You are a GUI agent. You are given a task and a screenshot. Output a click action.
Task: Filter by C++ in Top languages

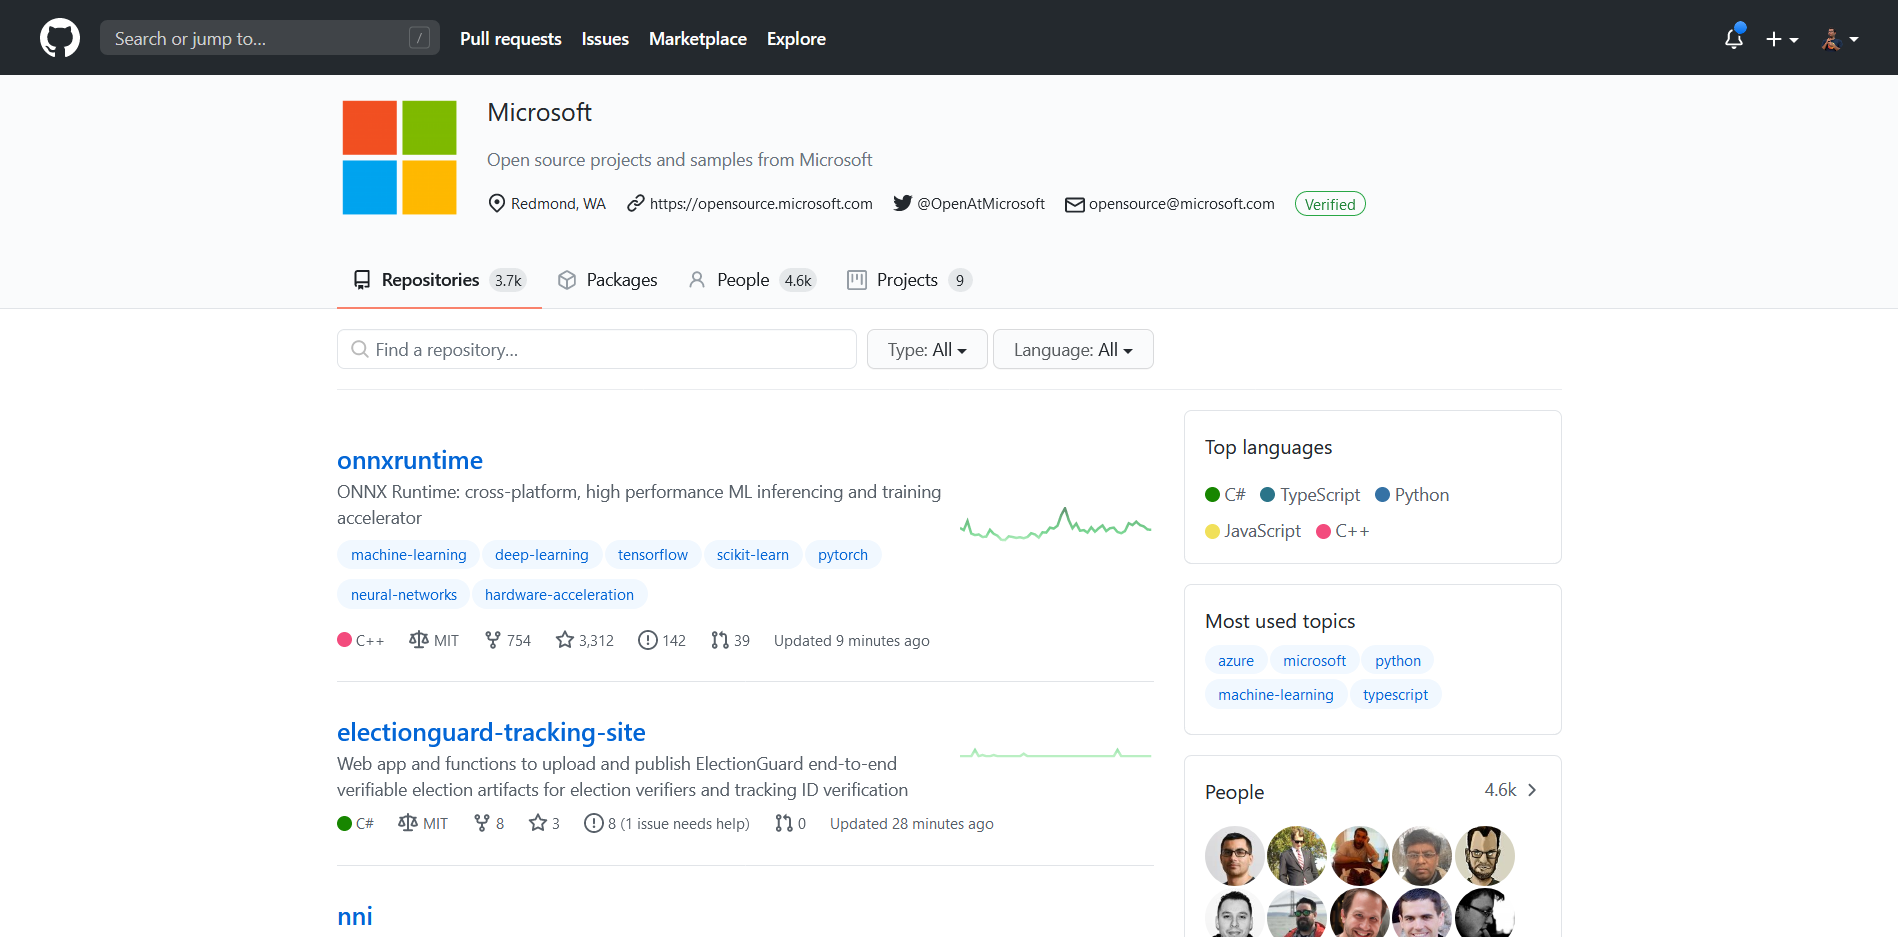point(1343,531)
